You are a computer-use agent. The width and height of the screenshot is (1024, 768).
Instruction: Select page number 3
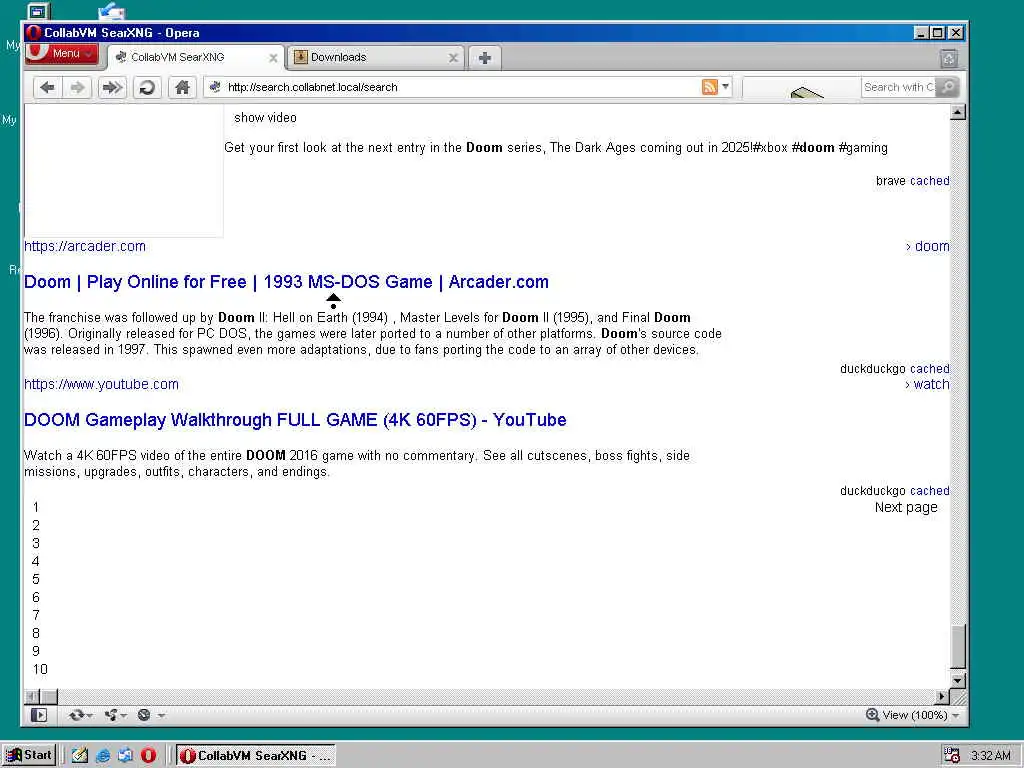pos(36,543)
